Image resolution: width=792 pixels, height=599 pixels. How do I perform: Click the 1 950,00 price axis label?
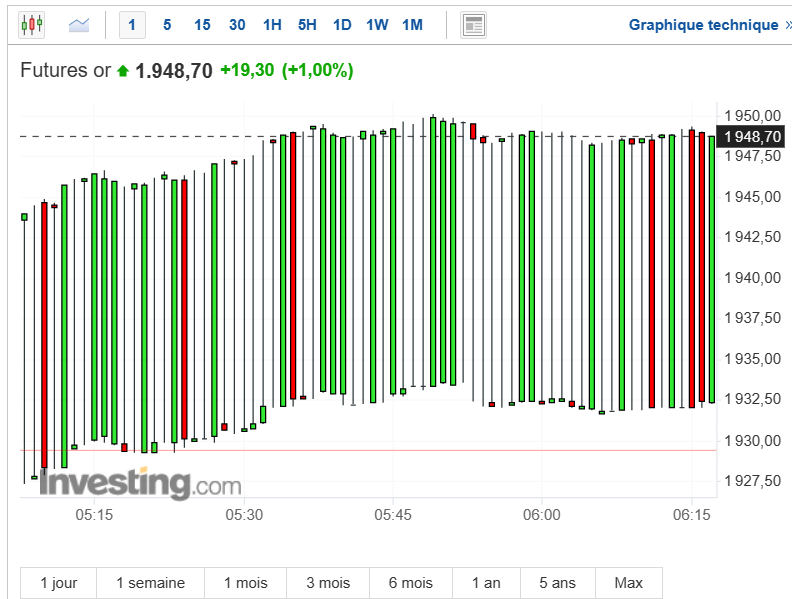click(753, 116)
